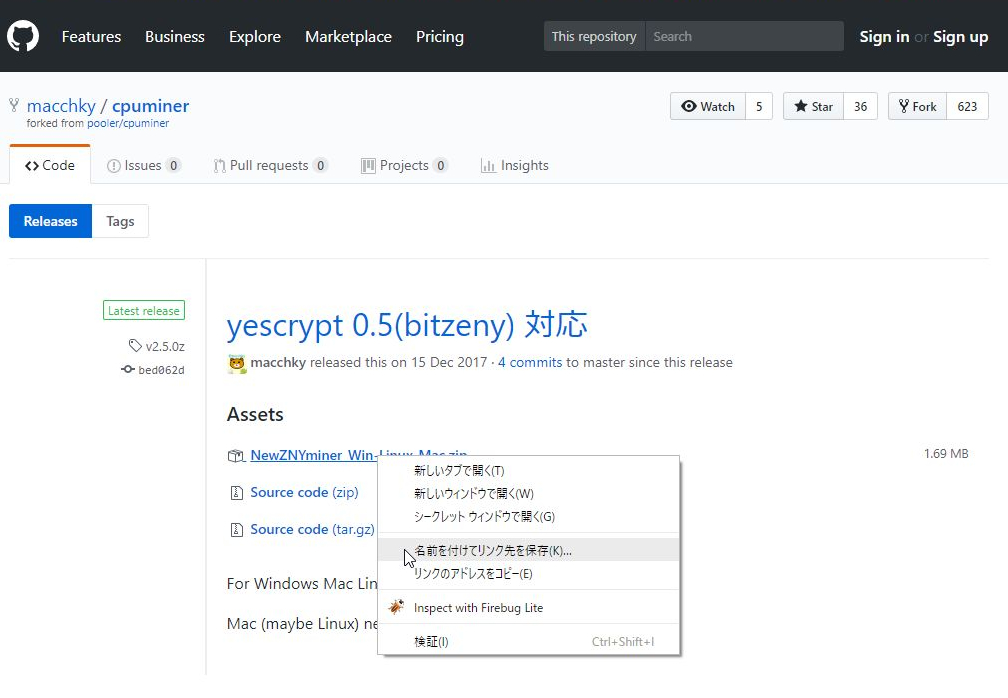Open the Pricing page
The height and width of the screenshot is (698, 1008).
click(440, 37)
